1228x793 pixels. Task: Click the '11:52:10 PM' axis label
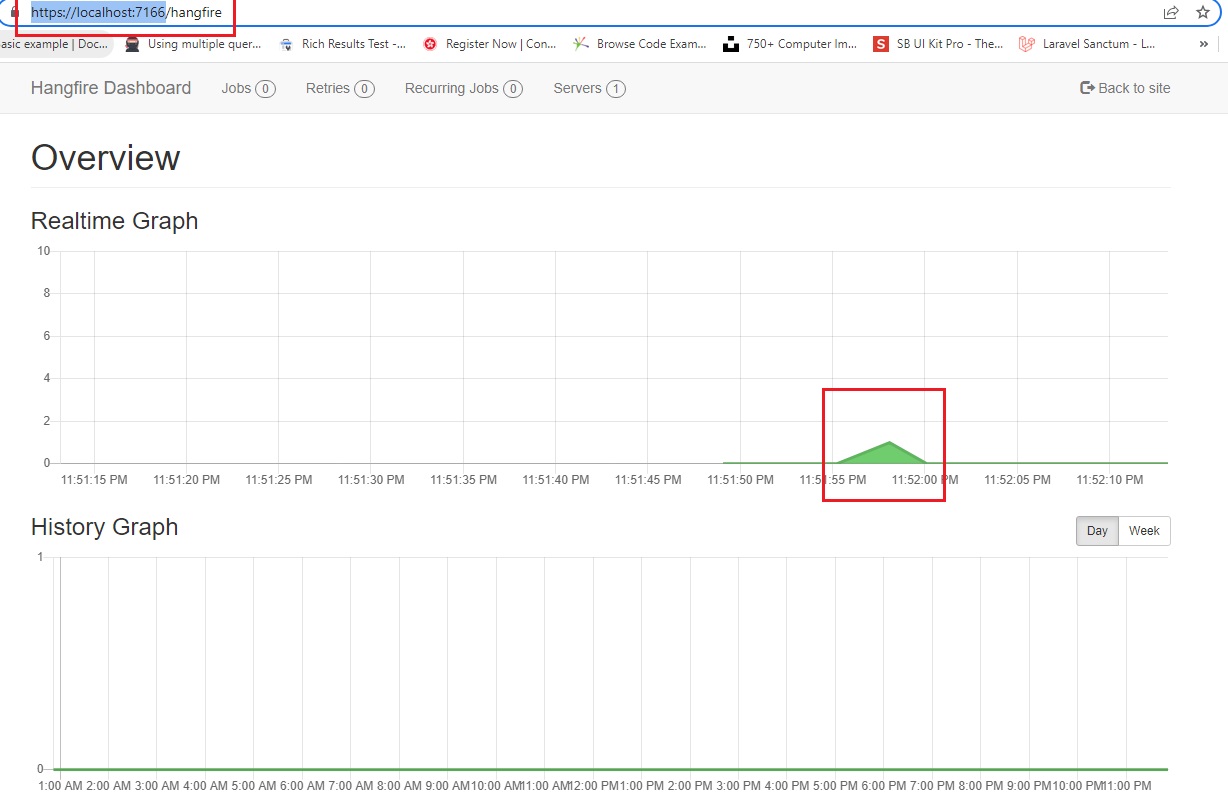[x=1110, y=480]
